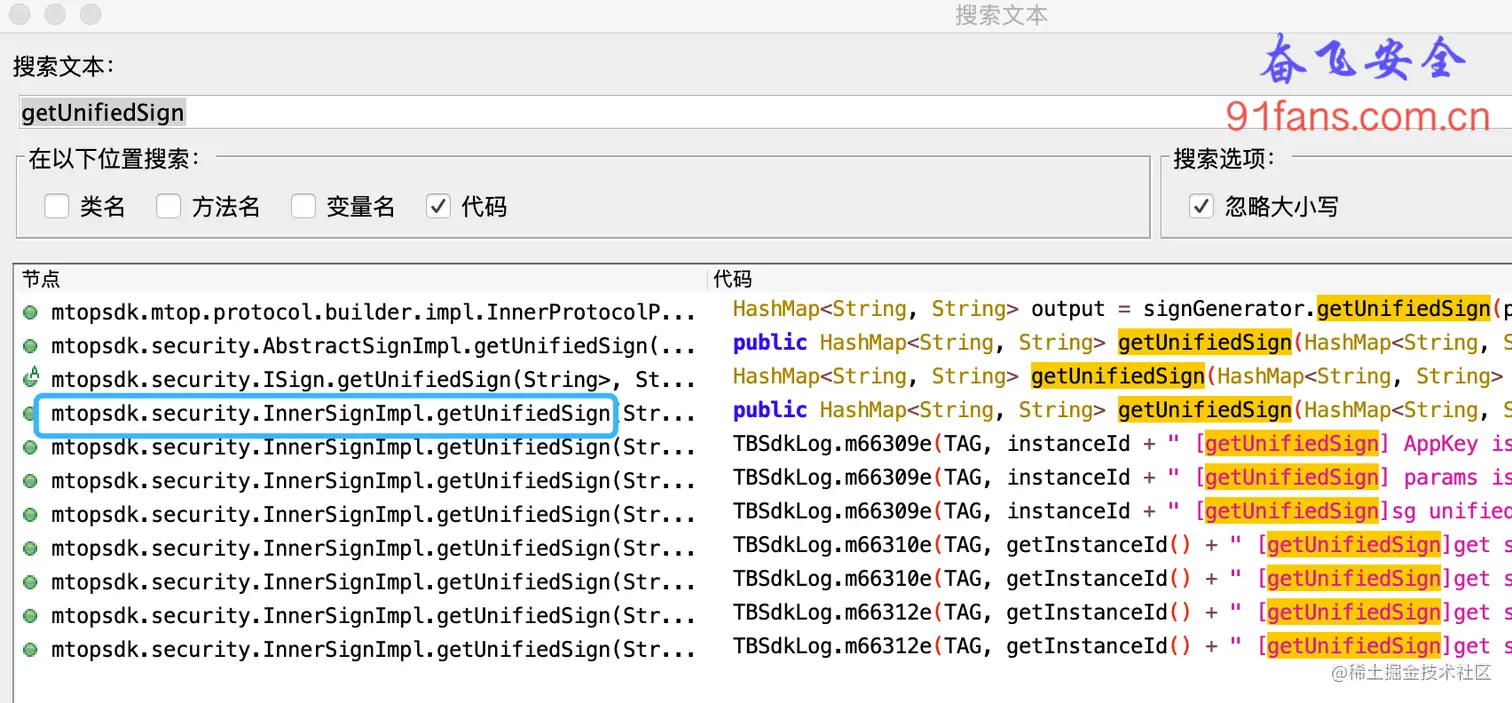Enable the 类名 checkbox
Viewport: 1512px width, 703px height.
(x=56, y=206)
